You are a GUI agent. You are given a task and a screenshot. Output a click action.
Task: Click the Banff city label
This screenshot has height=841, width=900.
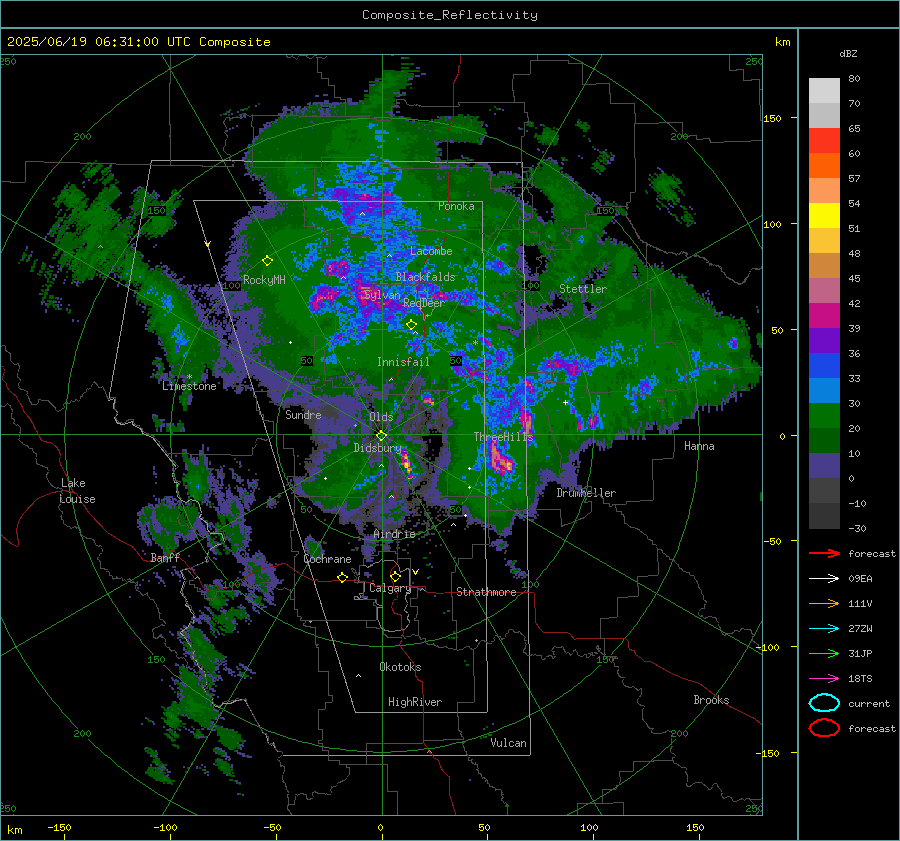pyautogui.click(x=165, y=557)
